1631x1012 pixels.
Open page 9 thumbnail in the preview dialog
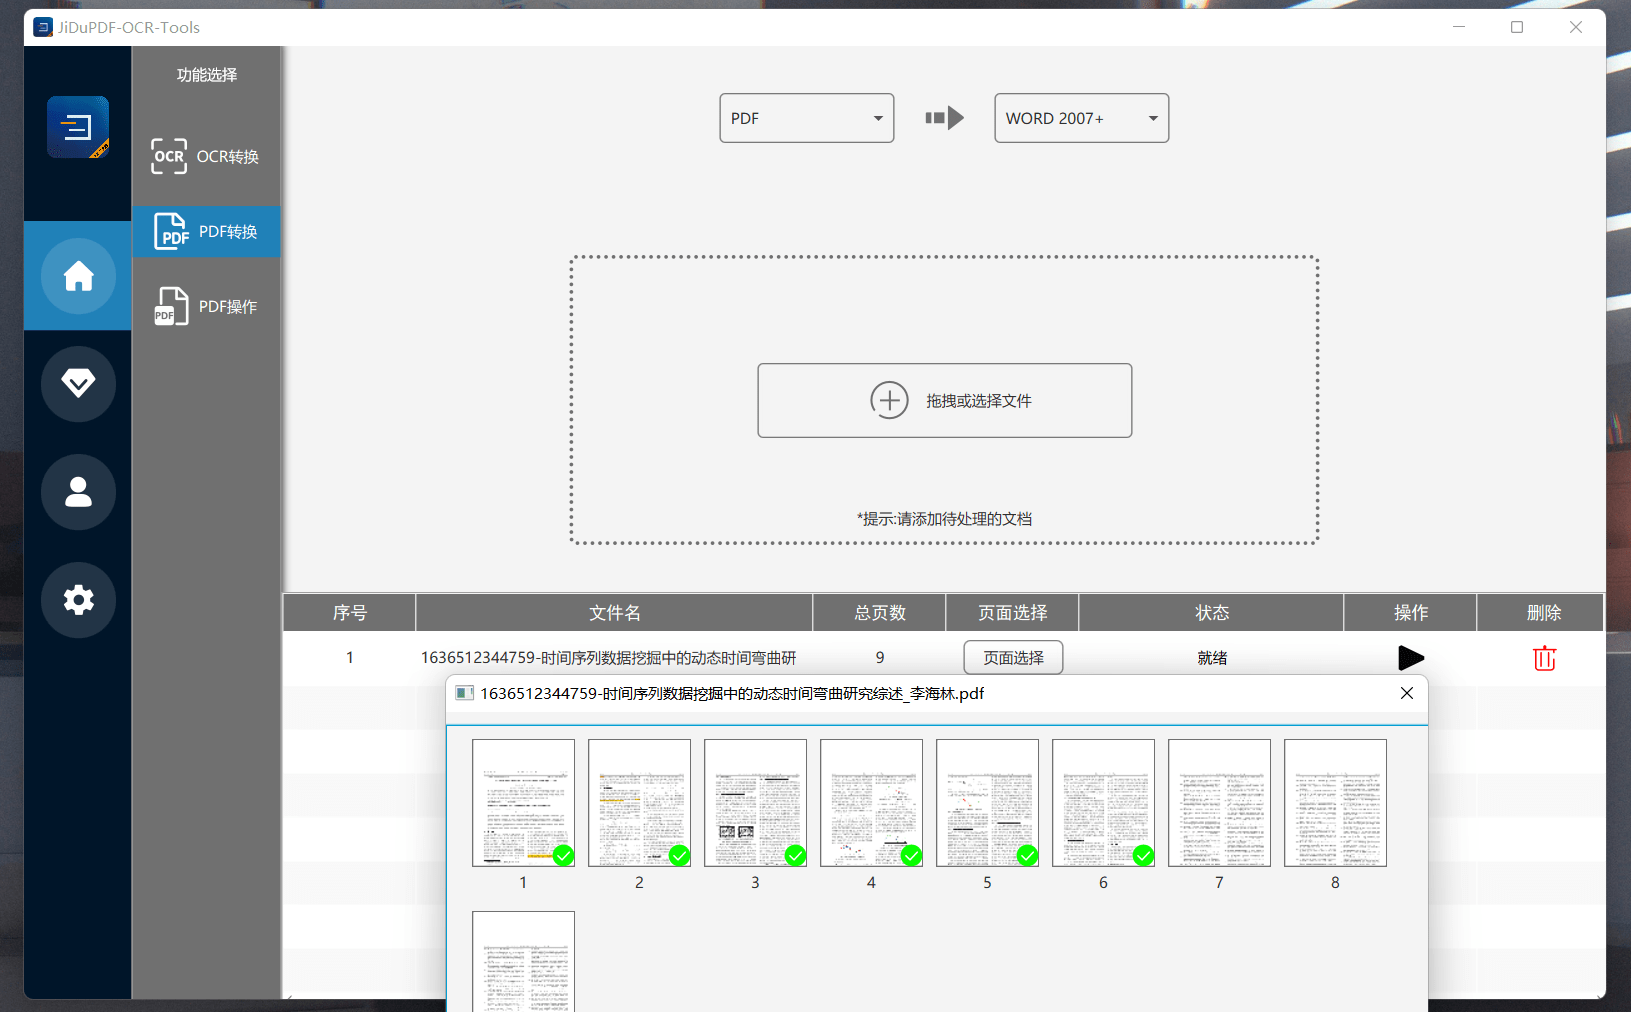[523, 962]
